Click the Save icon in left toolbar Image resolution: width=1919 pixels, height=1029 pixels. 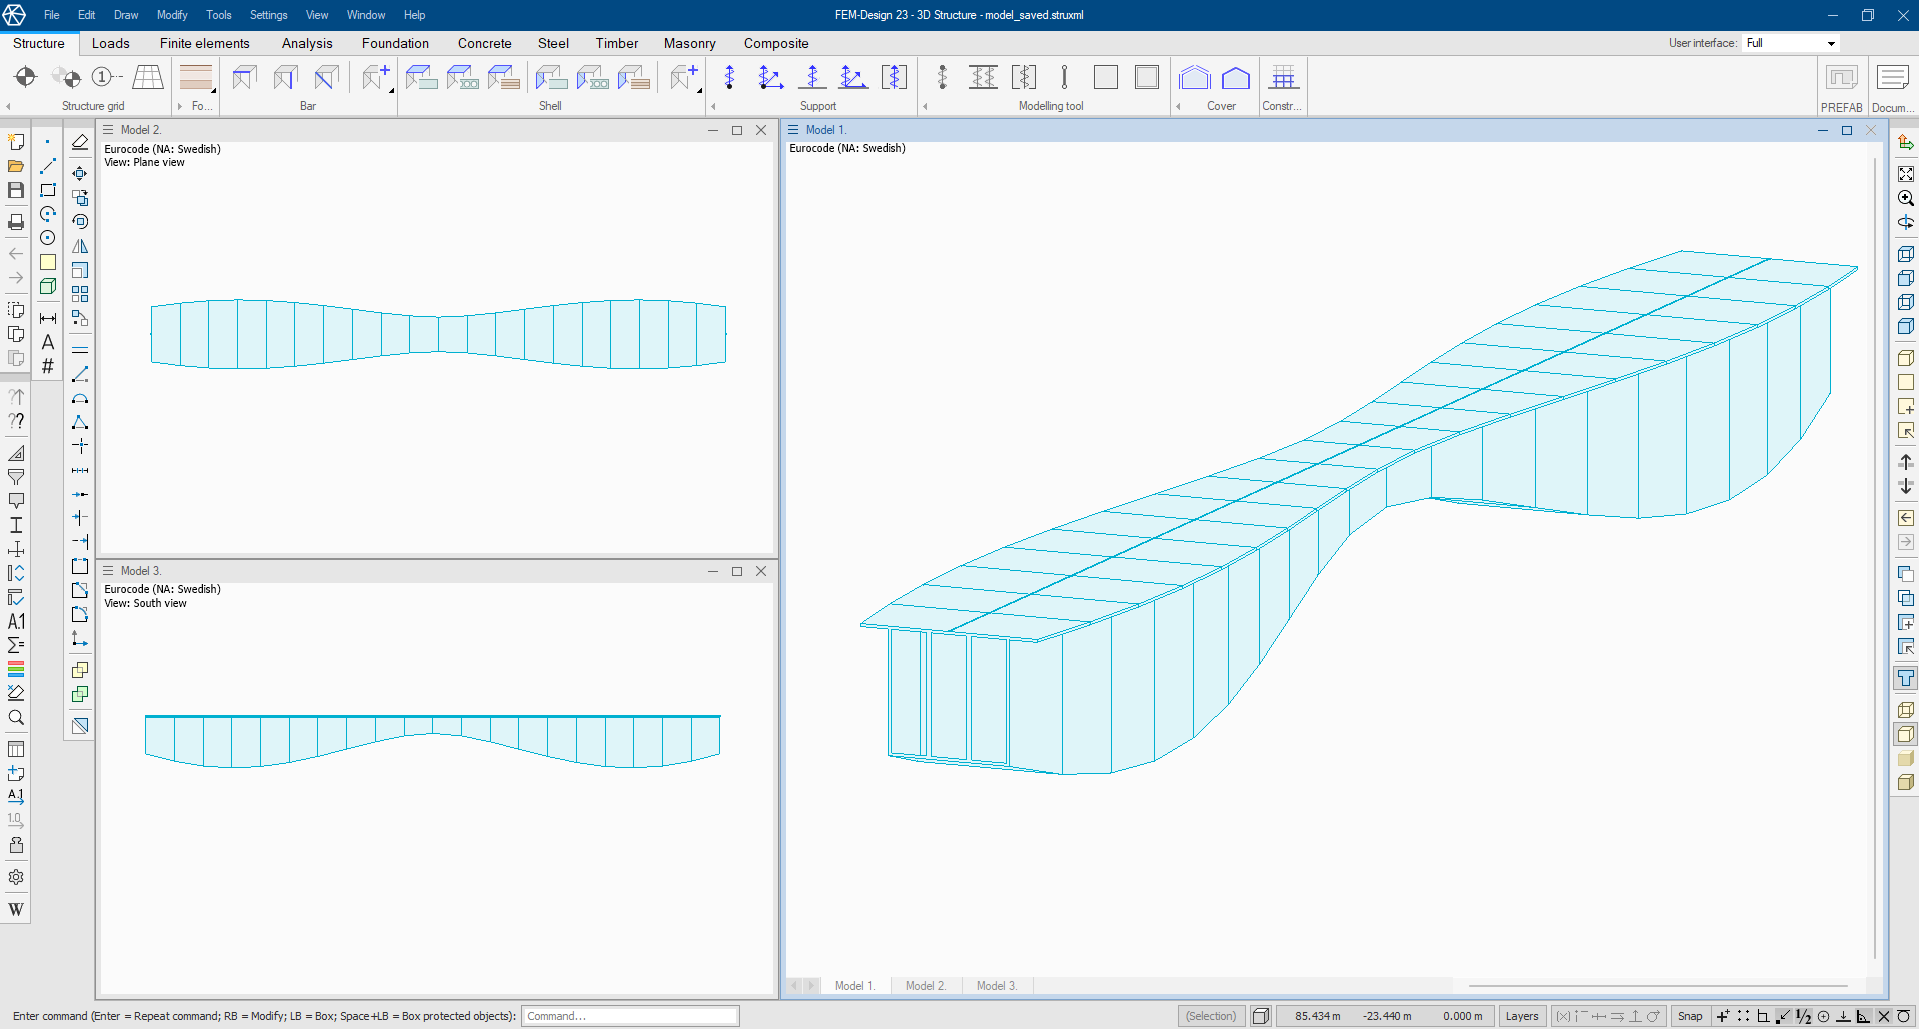16,190
